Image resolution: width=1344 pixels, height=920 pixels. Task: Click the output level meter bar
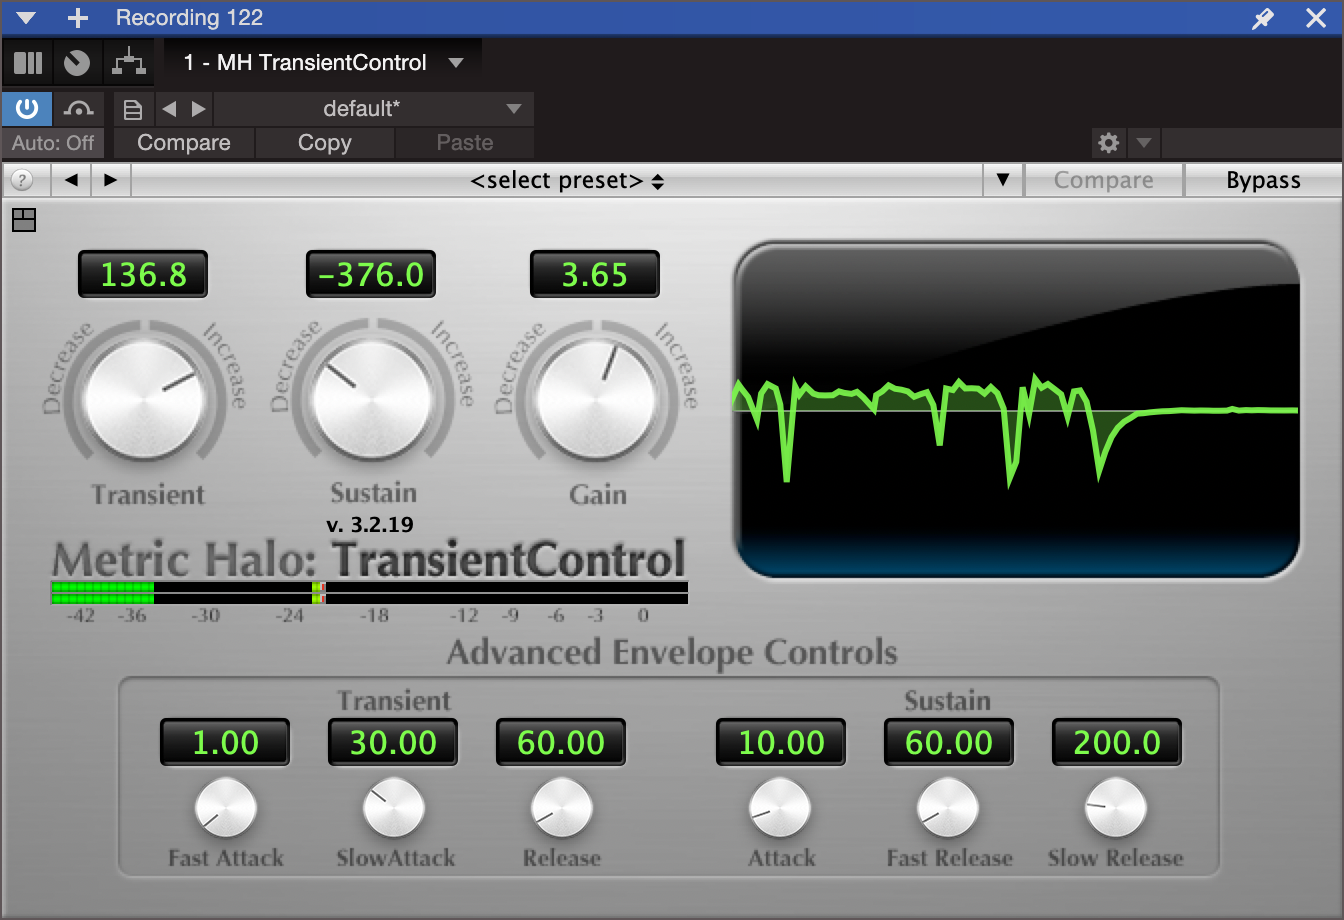369,593
